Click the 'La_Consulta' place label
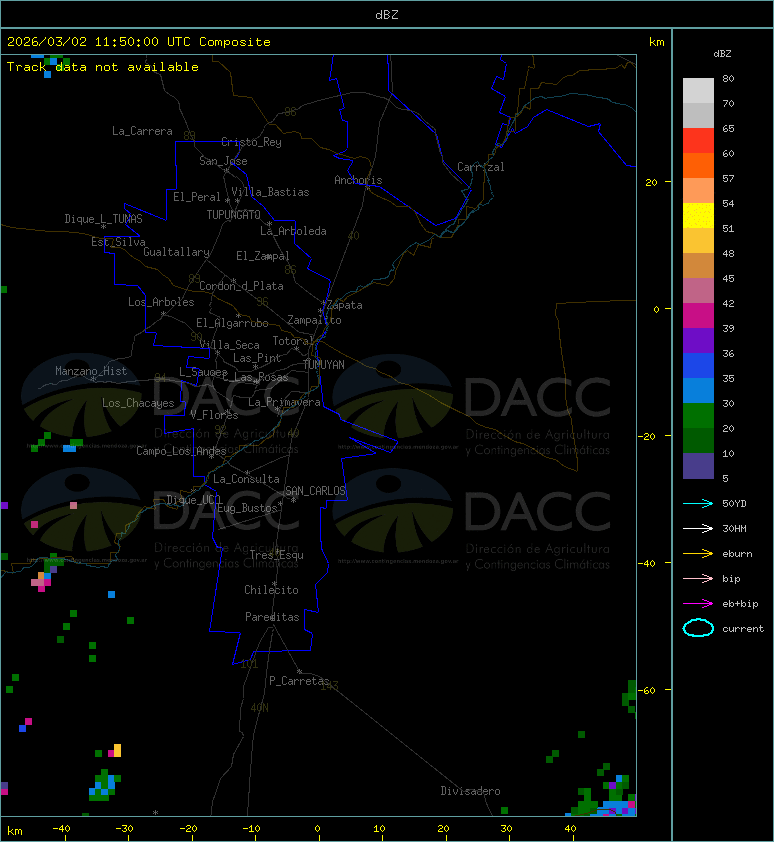Screen dimensions: 774x842 coord(247,479)
